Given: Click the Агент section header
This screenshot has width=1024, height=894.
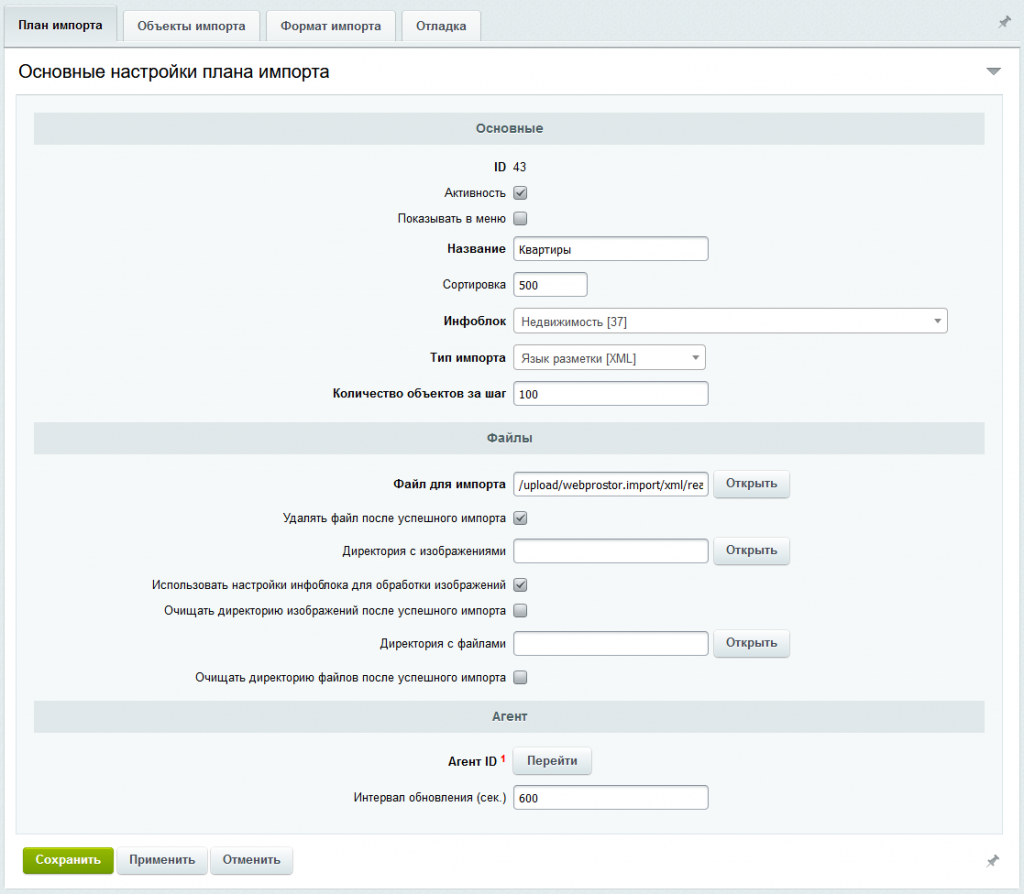Looking at the screenshot, I should point(509,716).
